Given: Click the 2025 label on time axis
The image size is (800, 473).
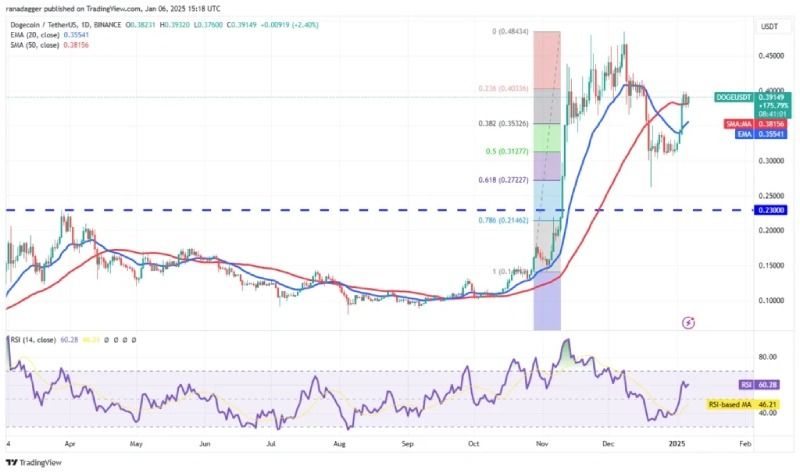Looking at the screenshot, I should click(677, 444).
